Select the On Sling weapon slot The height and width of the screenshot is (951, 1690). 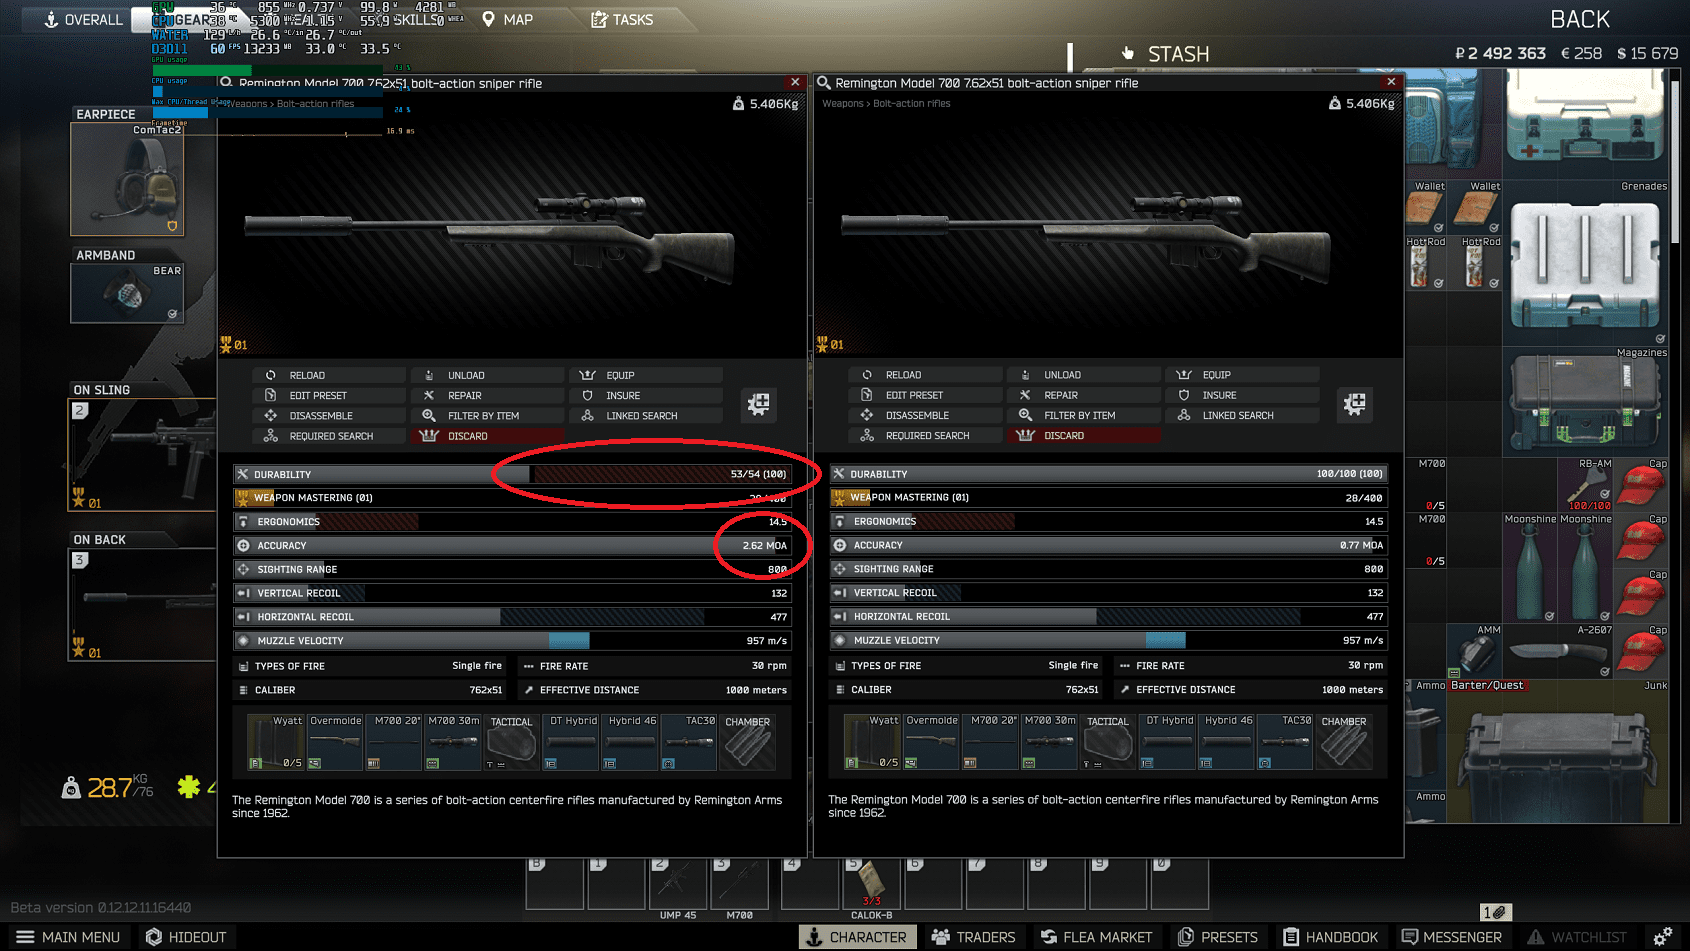(x=142, y=456)
